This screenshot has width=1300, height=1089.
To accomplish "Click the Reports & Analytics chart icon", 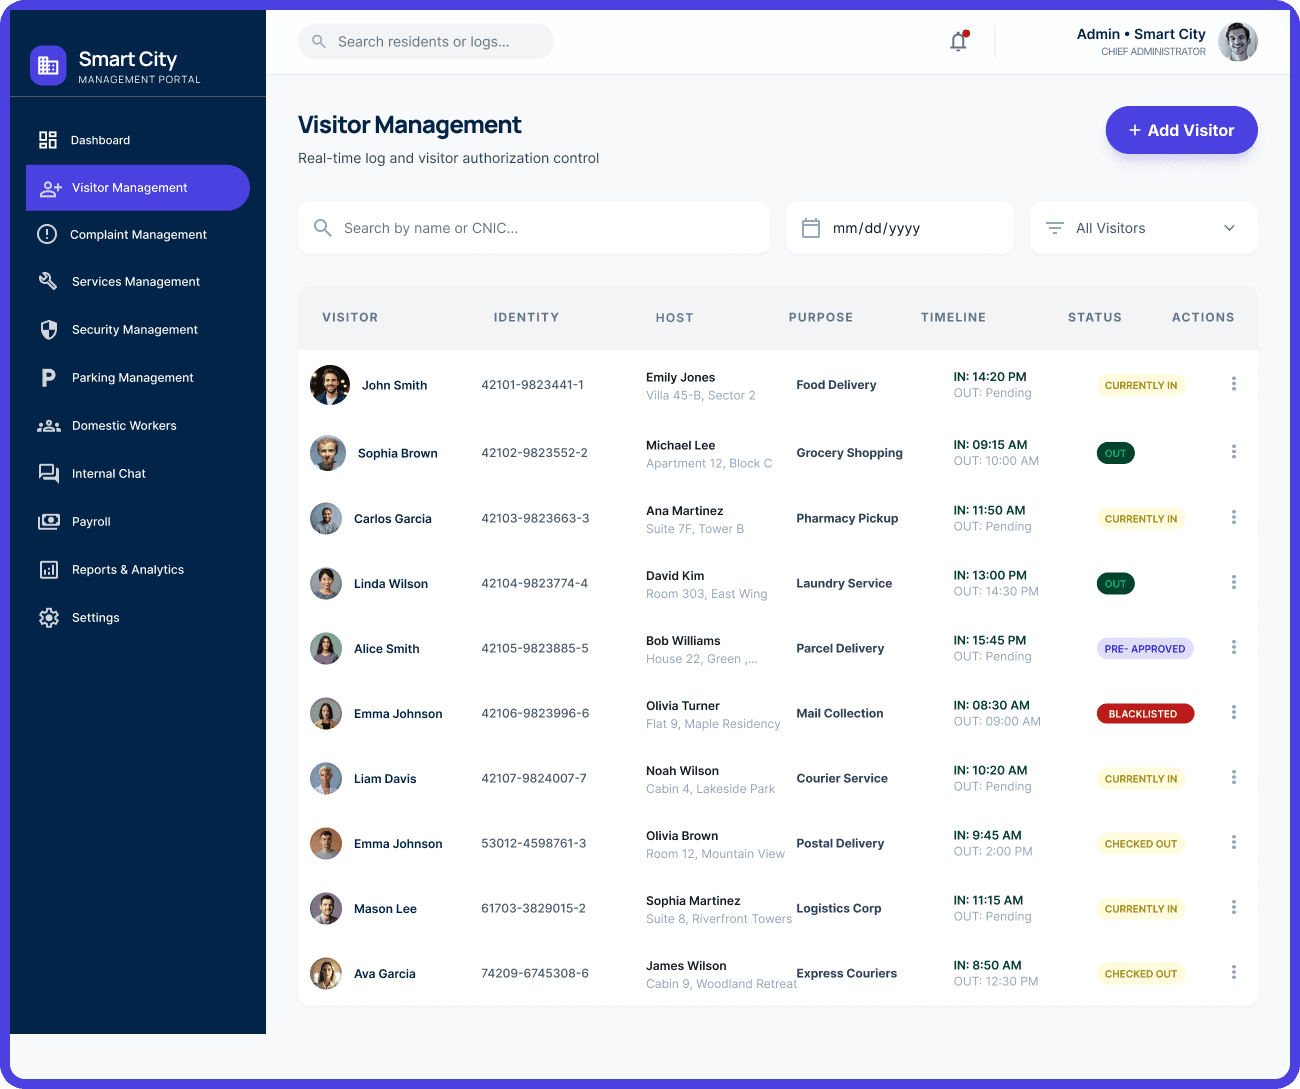I will coord(48,570).
